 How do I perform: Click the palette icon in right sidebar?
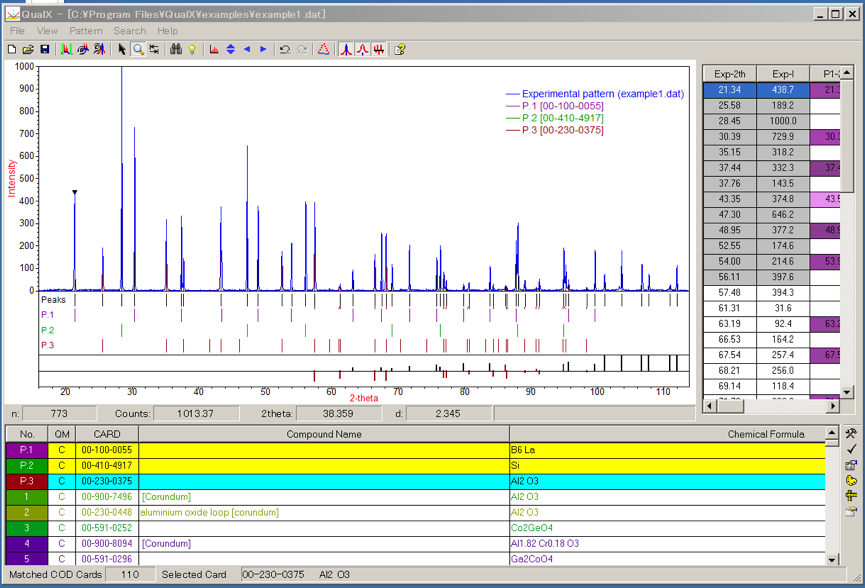(851, 480)
